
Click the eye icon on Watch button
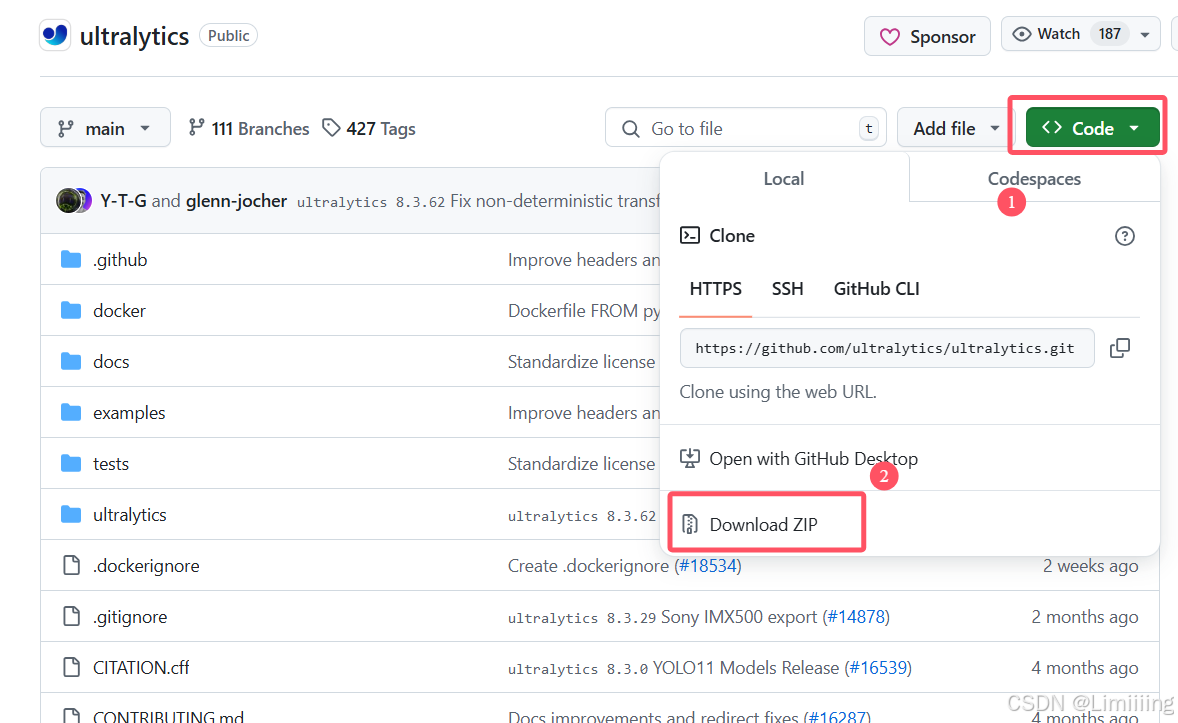pyautogui.click(x=1022, y=34)
